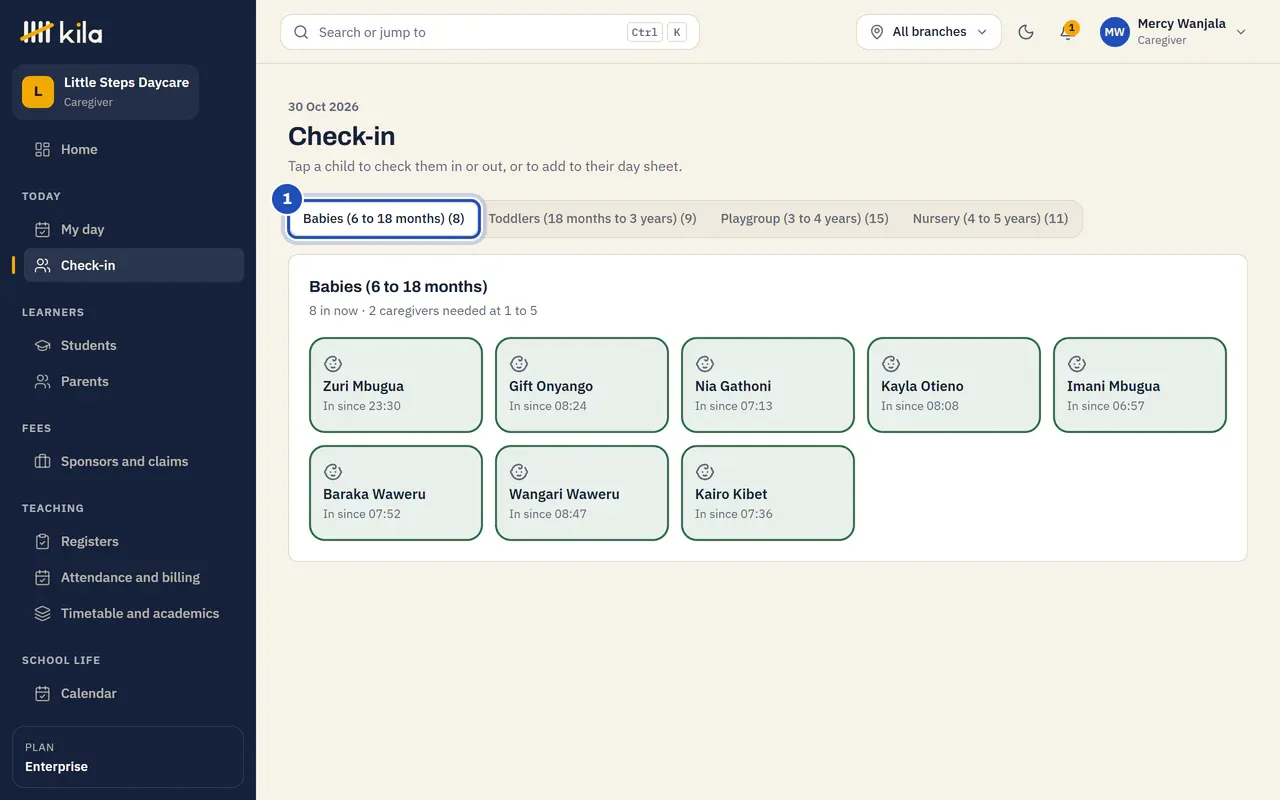This screenshot has width=1280, height=800.
Task: Click the MW user avatar
Action: pos(1115,32)
